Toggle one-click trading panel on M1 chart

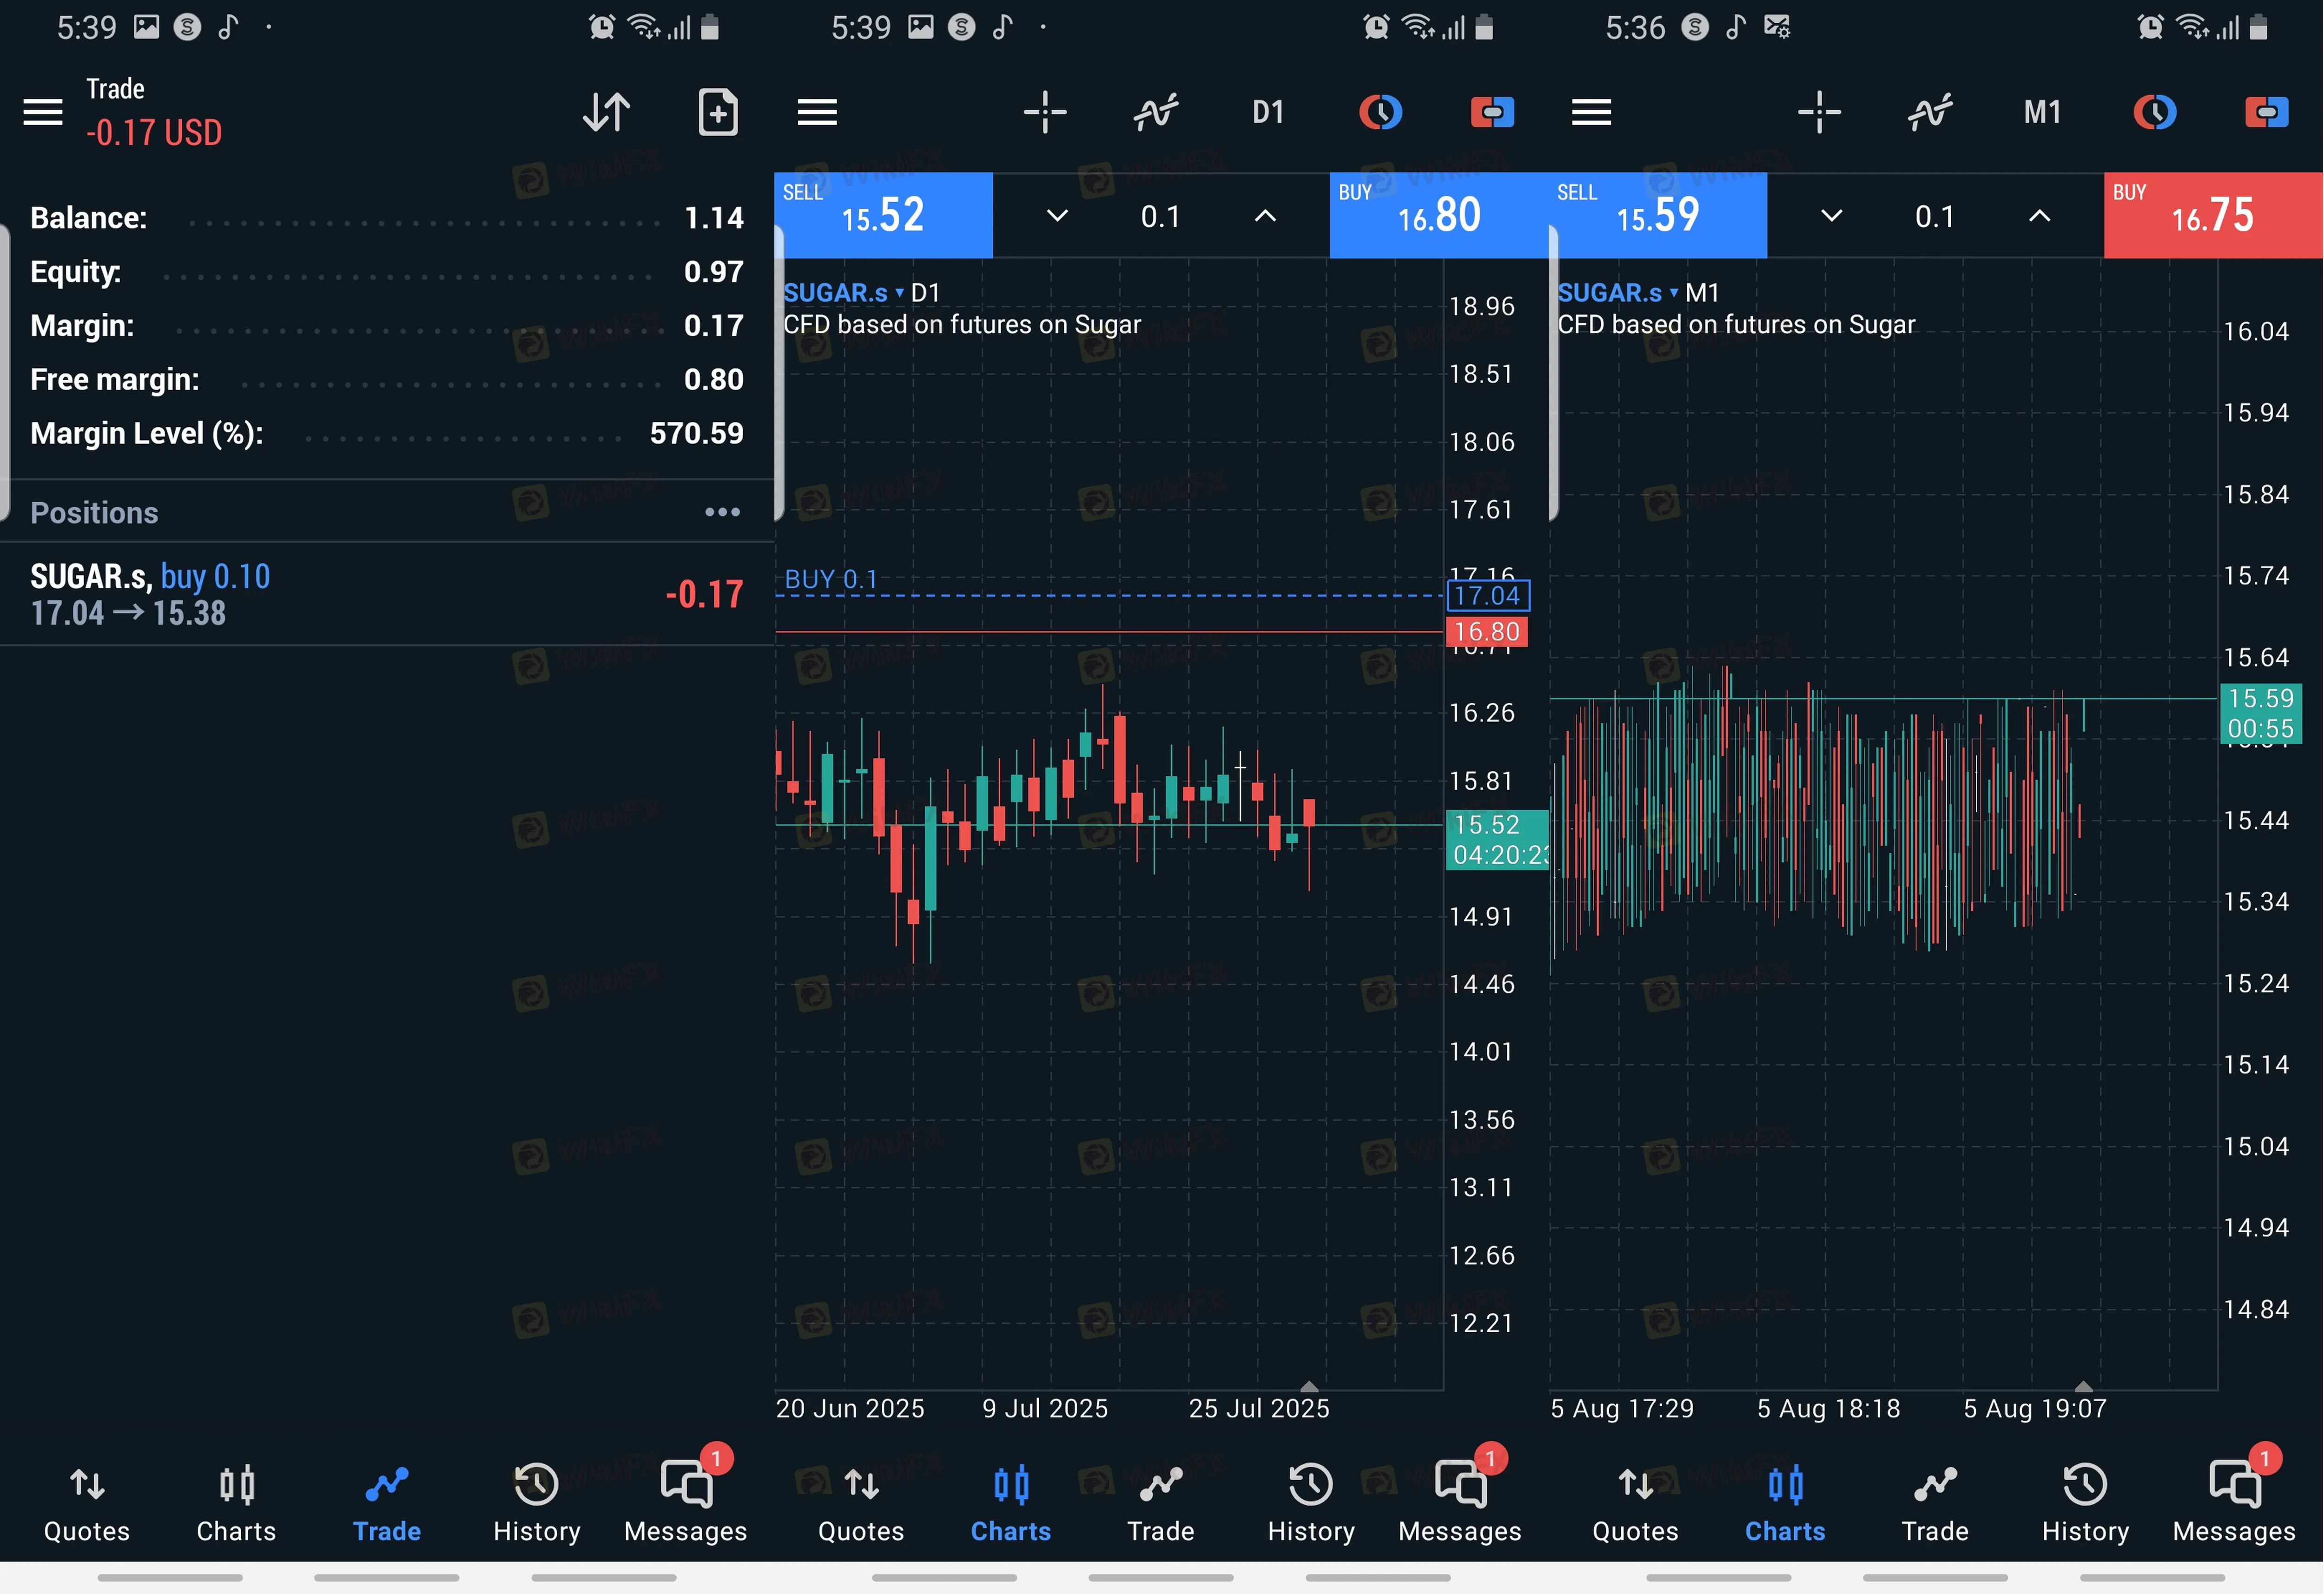[2266, 112]
